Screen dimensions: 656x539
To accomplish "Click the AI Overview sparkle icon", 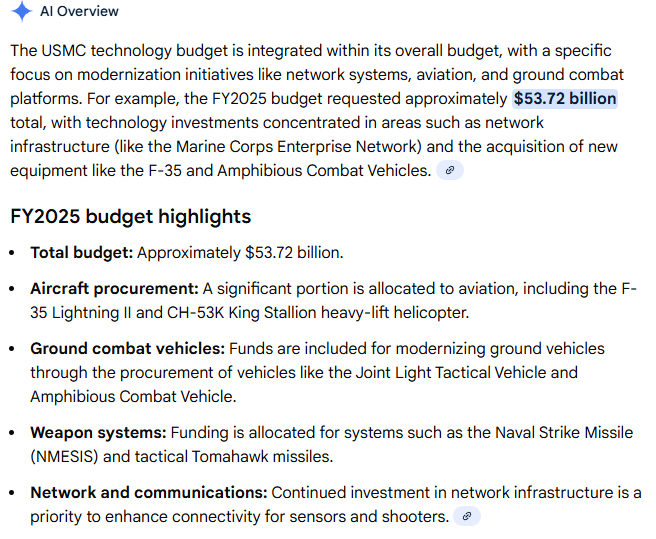I will [x=22, y=12].
